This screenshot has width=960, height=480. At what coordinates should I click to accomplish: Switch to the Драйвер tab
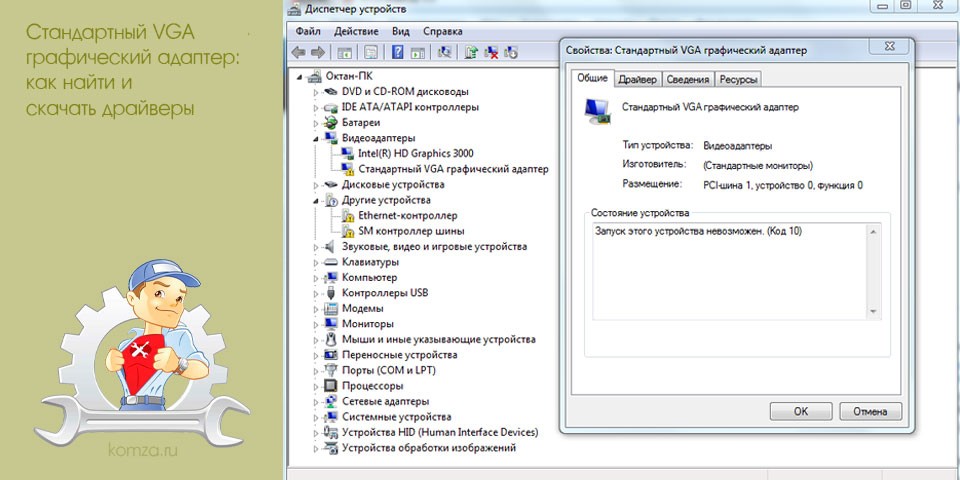click(637, 80)
